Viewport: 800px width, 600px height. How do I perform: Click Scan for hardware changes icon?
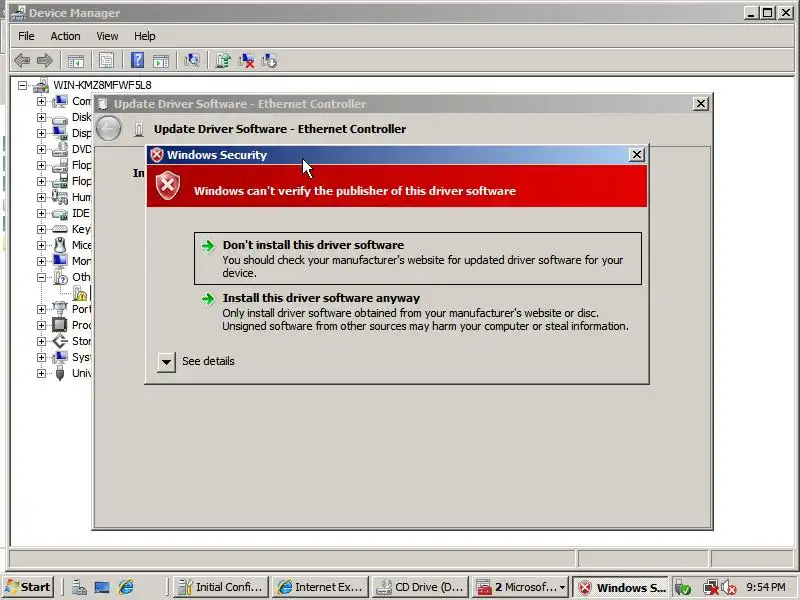pyautogui.click(x=192, y=61)
